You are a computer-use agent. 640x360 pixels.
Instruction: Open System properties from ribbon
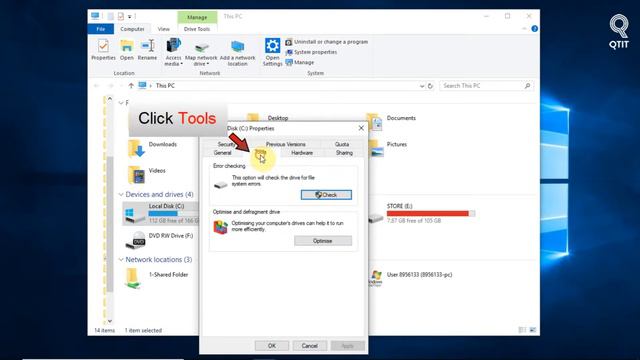tap(311, 52)
